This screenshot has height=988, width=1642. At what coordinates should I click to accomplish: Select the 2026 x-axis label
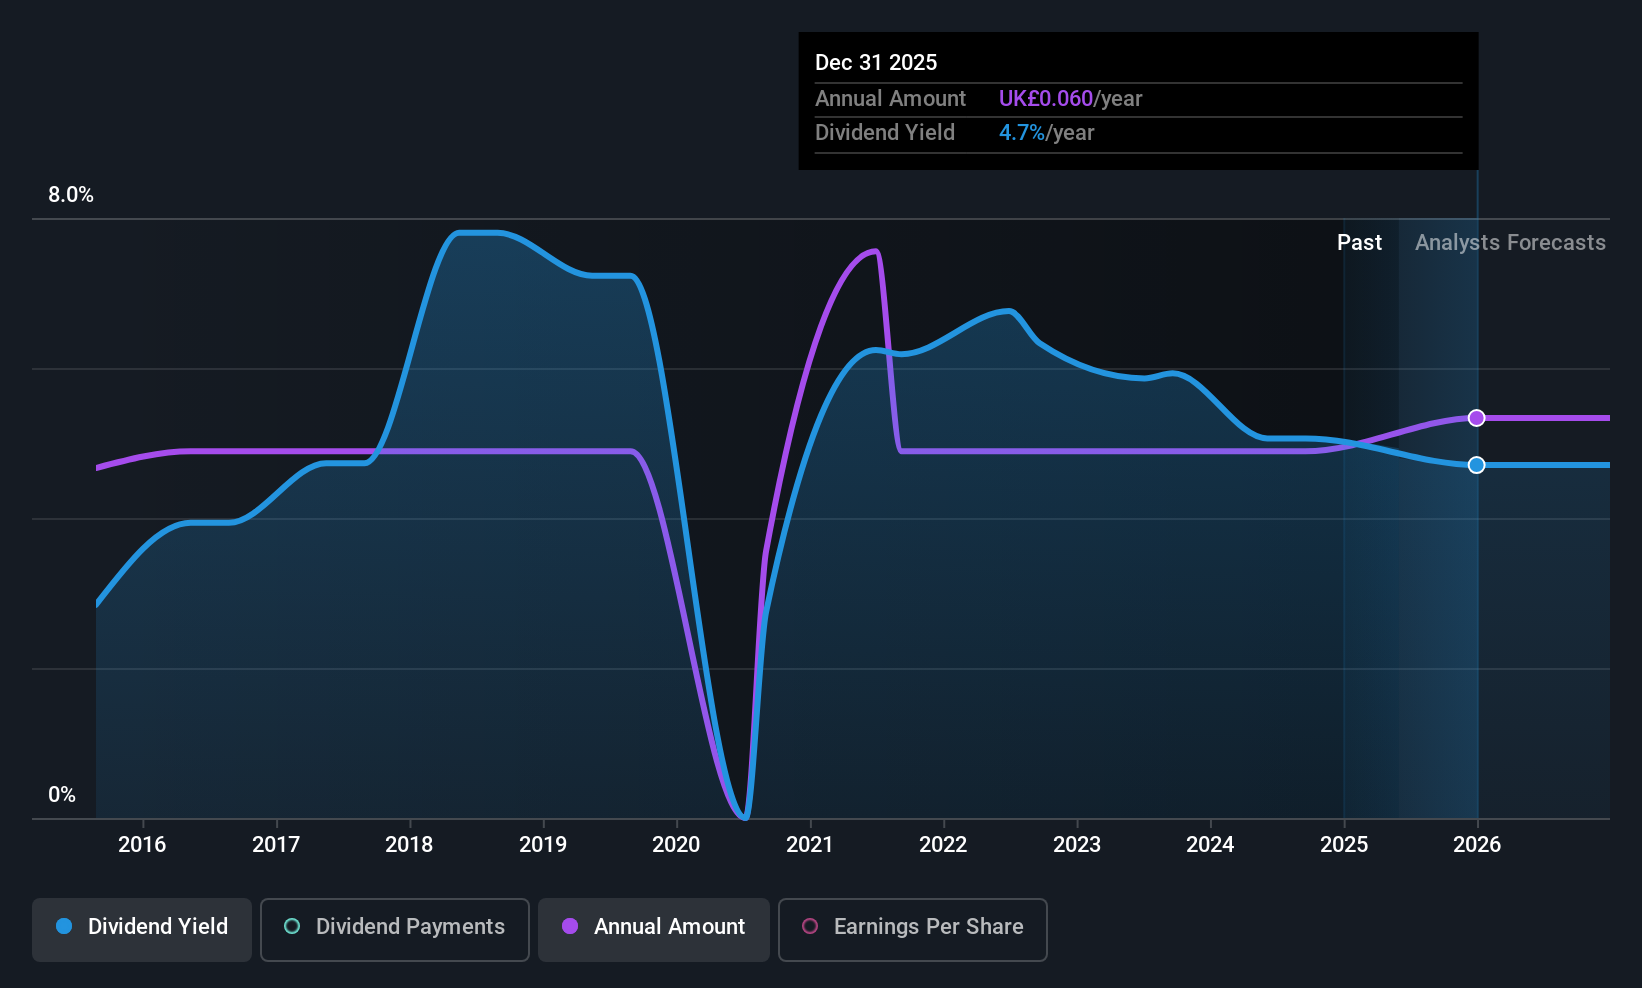coord(1477,845)
